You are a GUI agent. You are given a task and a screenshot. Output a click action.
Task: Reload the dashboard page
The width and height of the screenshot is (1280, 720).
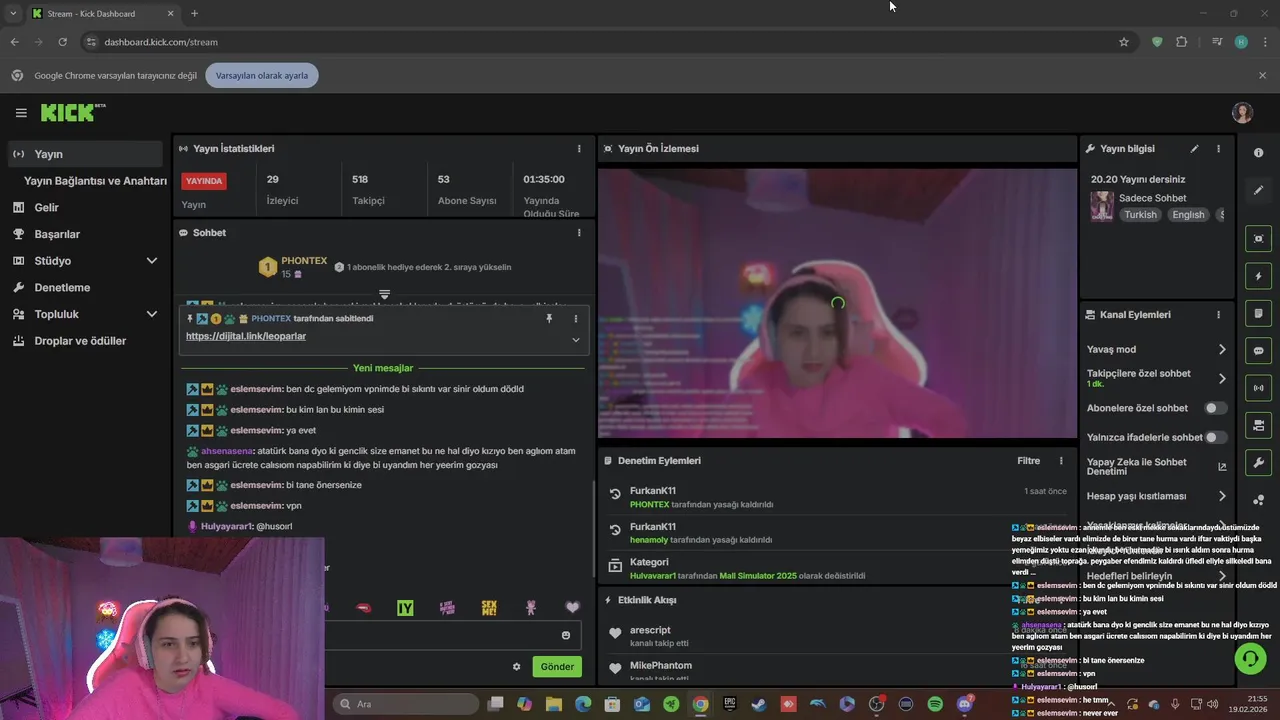pos(62,42)
